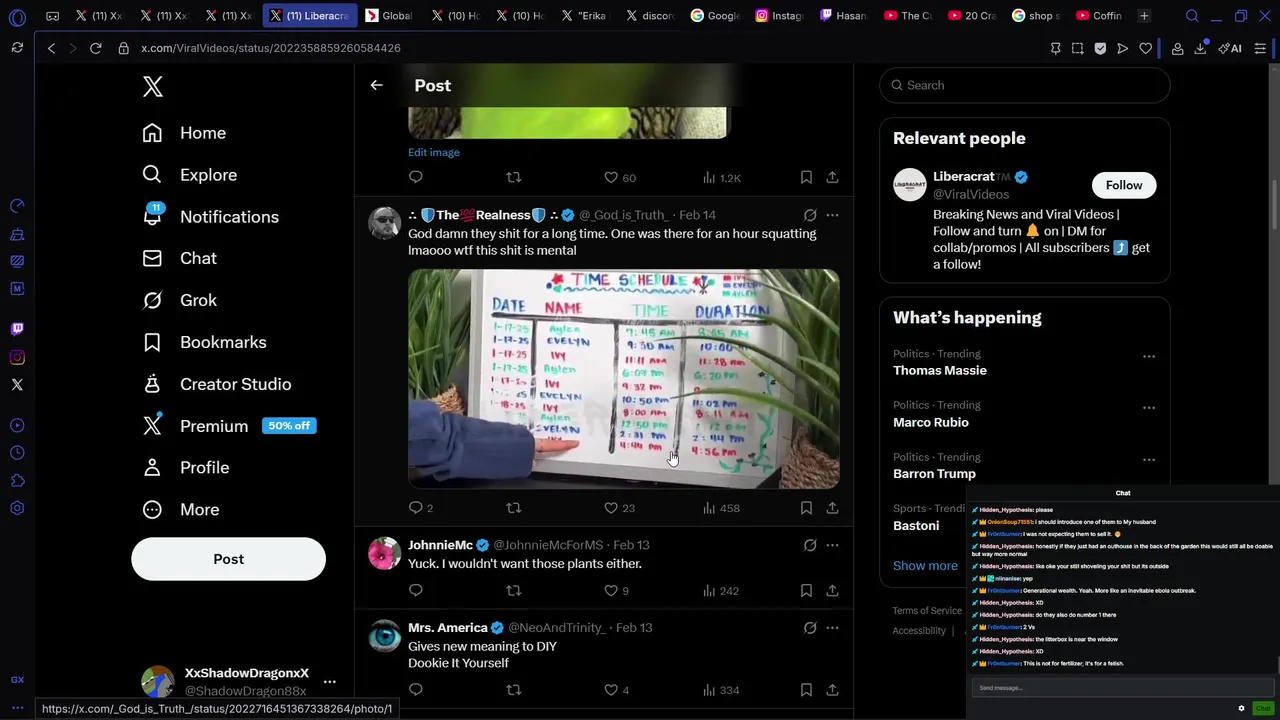Open The Realness profile avatar
Screen dimensions: 1280x720
(x=384, y=223)
